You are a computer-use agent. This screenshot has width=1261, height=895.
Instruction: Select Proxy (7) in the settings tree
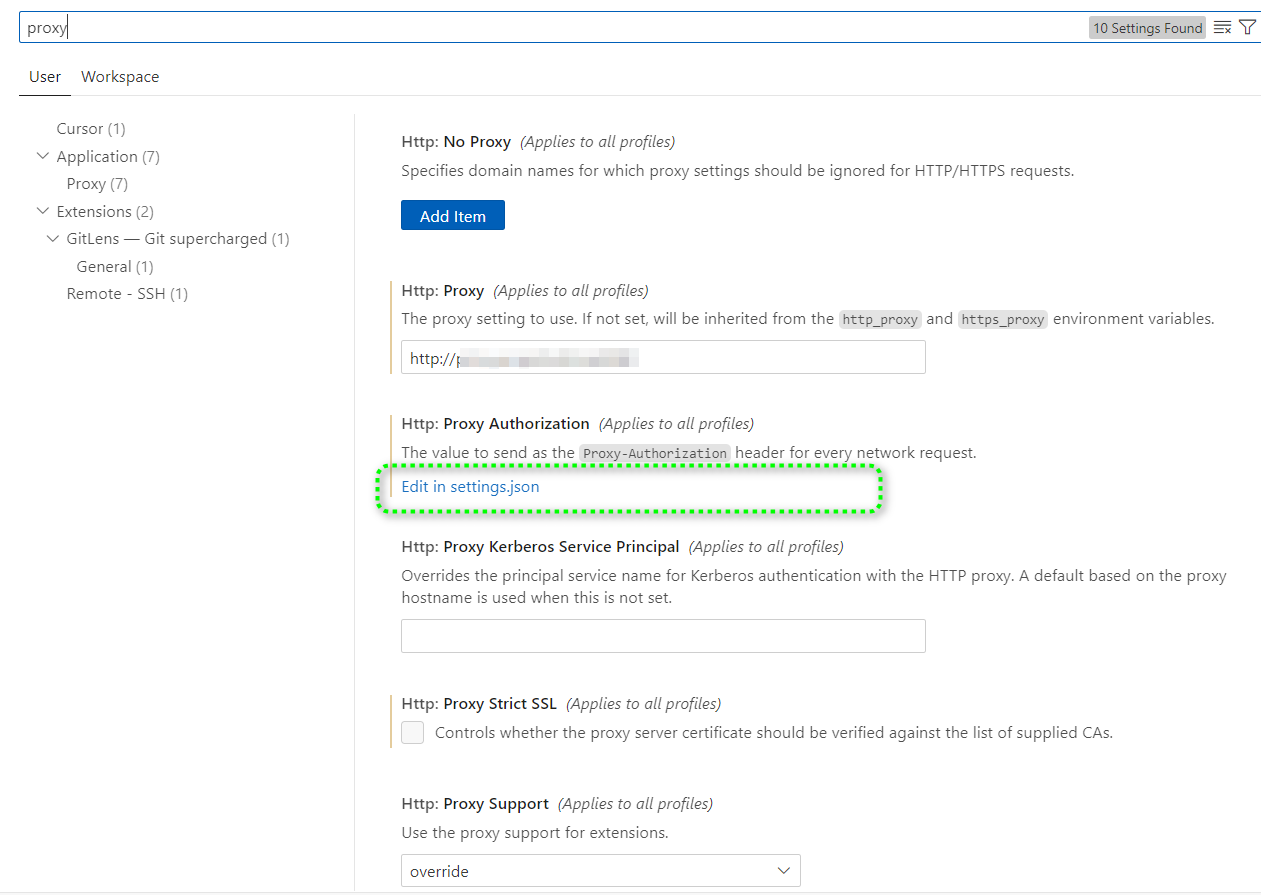97,184
